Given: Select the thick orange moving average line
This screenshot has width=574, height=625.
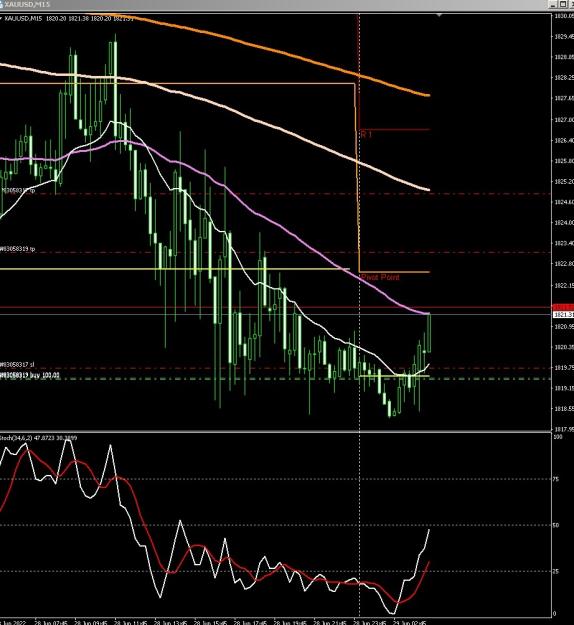Looking at the screenshot, I should (279, 51).
